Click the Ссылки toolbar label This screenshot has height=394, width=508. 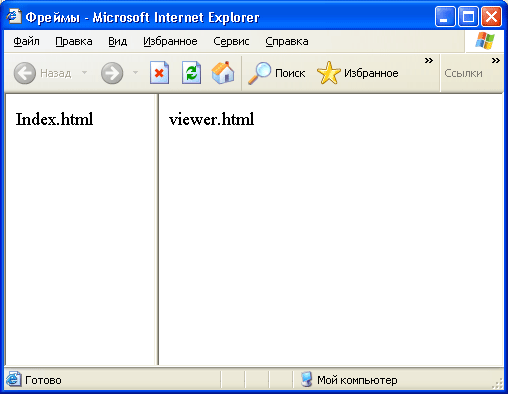463,73
